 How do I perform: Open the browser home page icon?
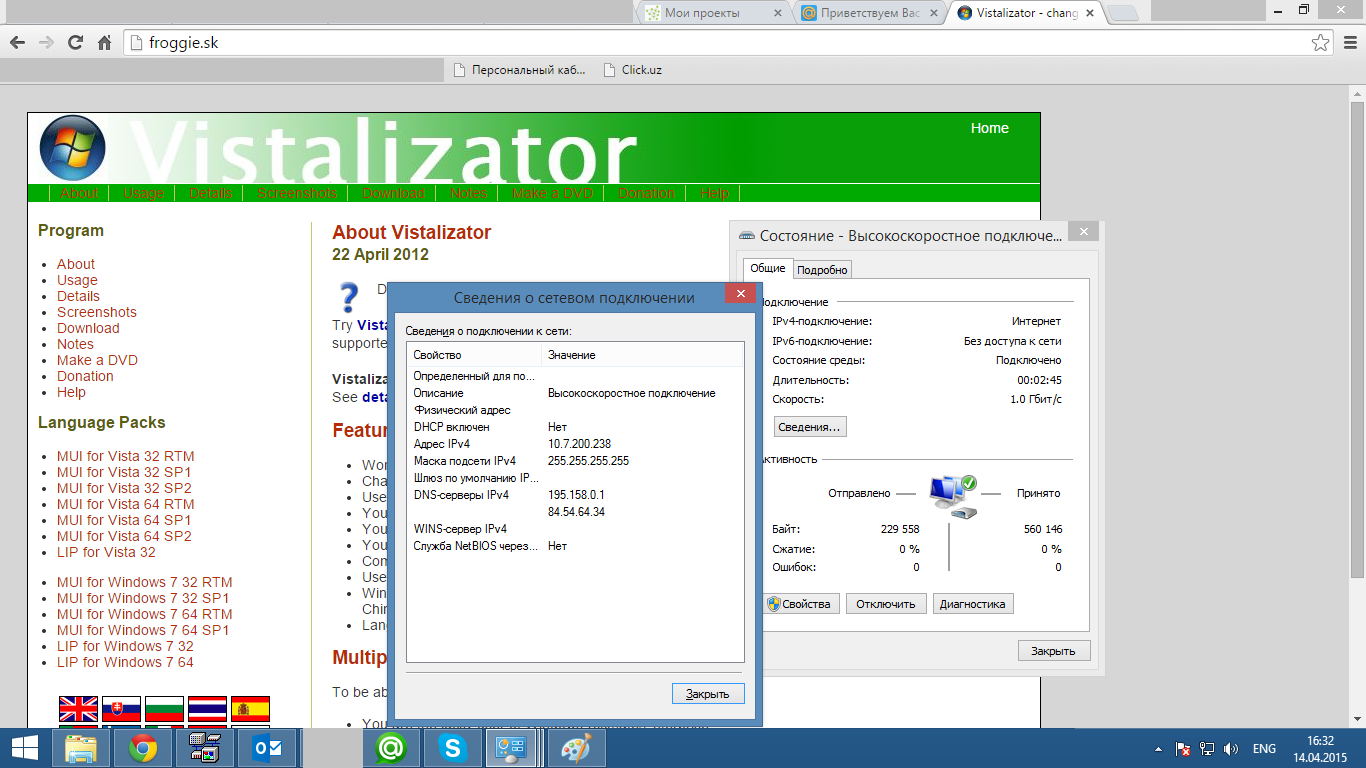click(104, 43)
